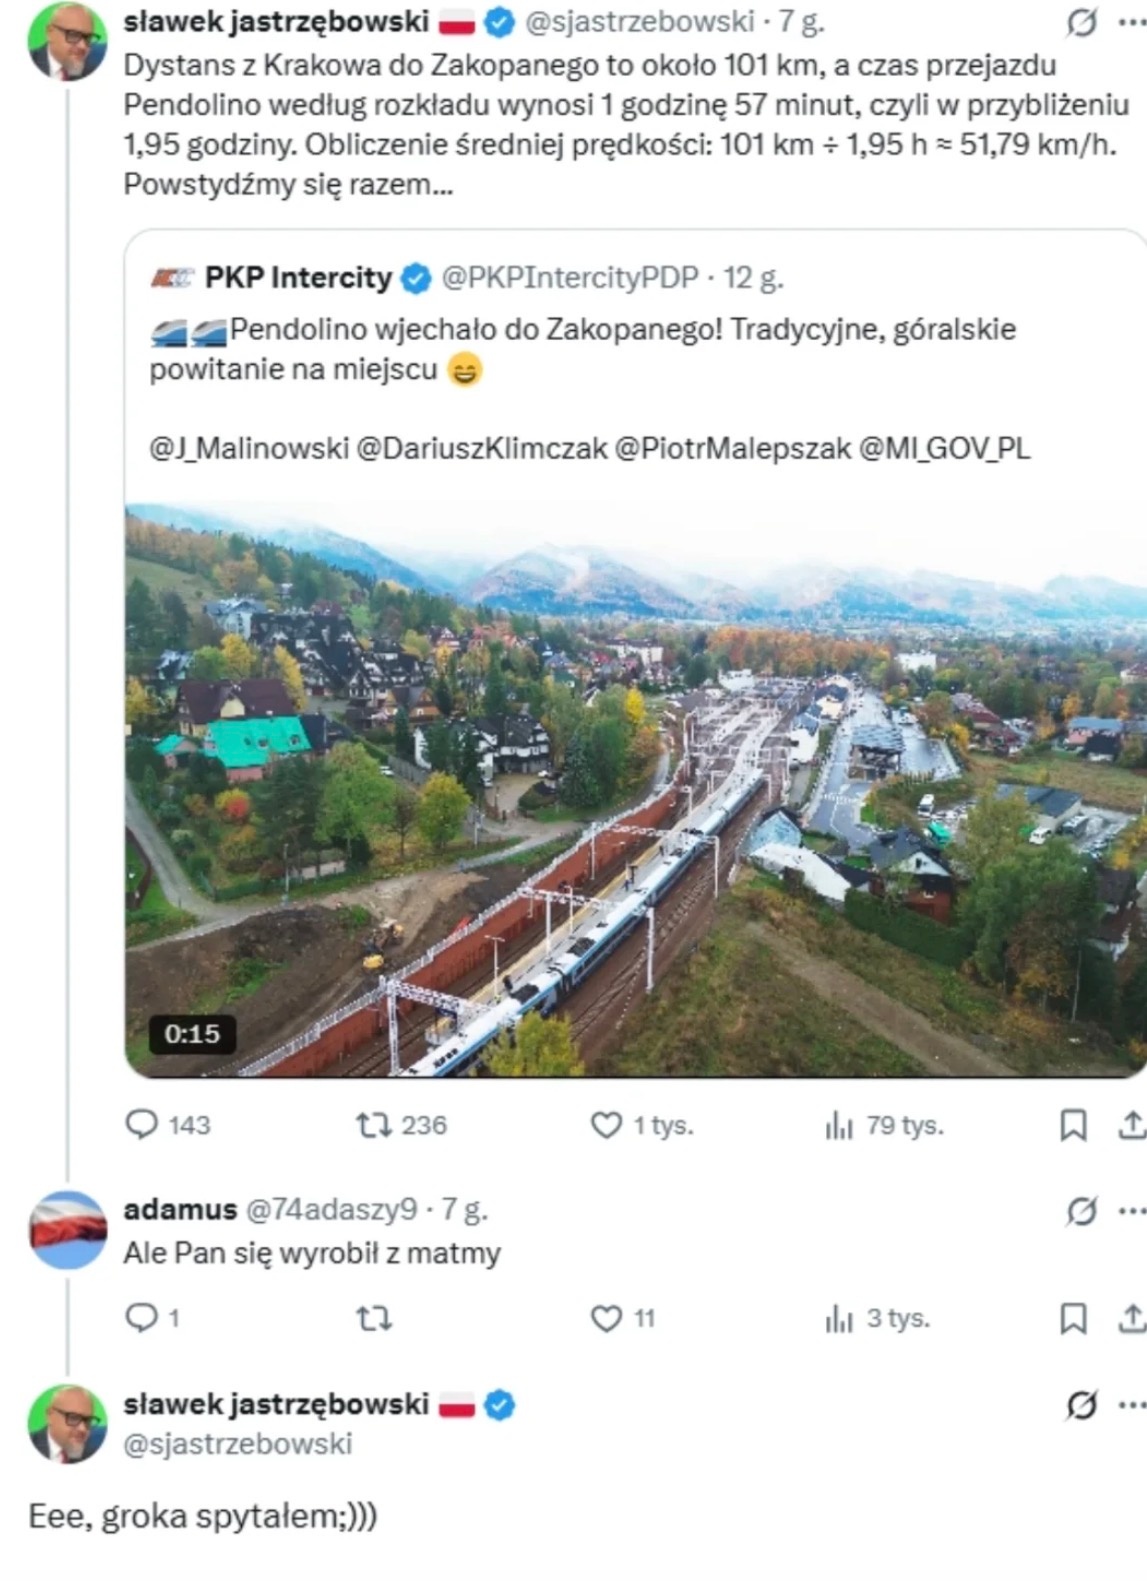Open more options on top tweet
Viewport: 1147px width, 1581px height.
1131,22
